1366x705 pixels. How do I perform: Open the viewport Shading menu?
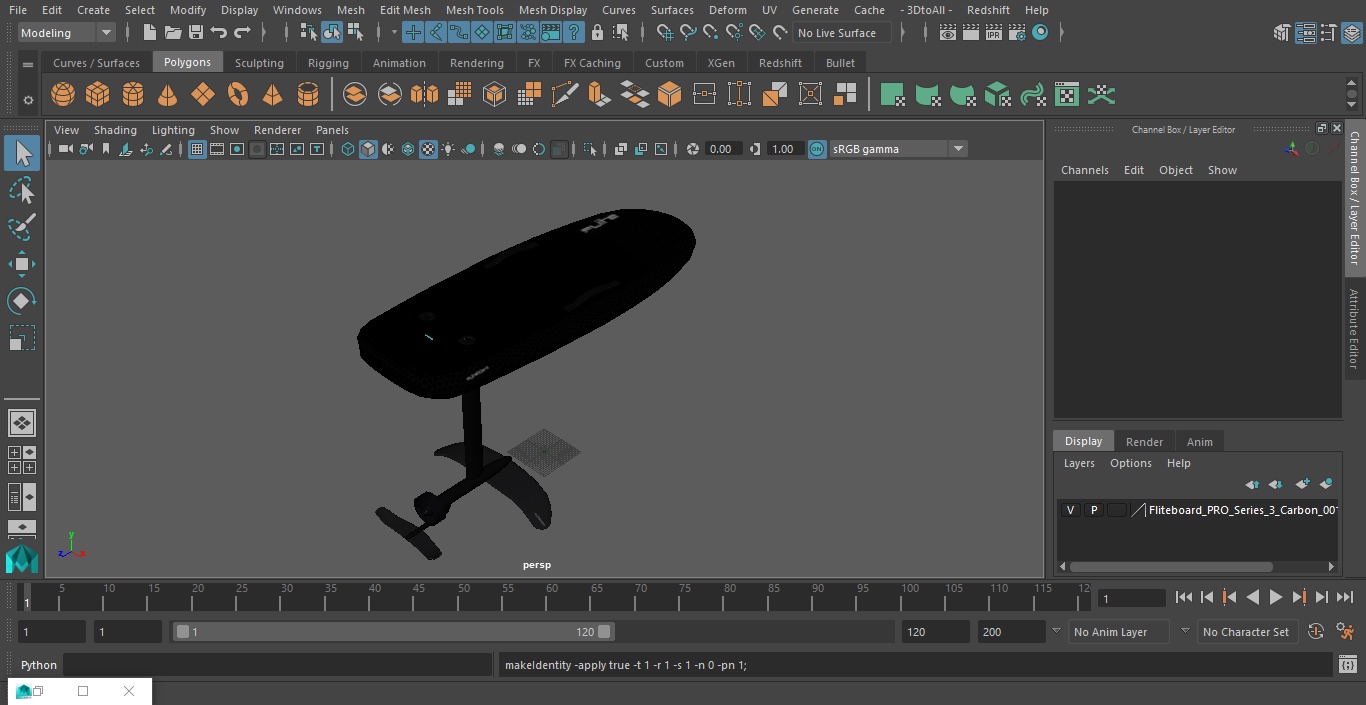pos(115,130)
